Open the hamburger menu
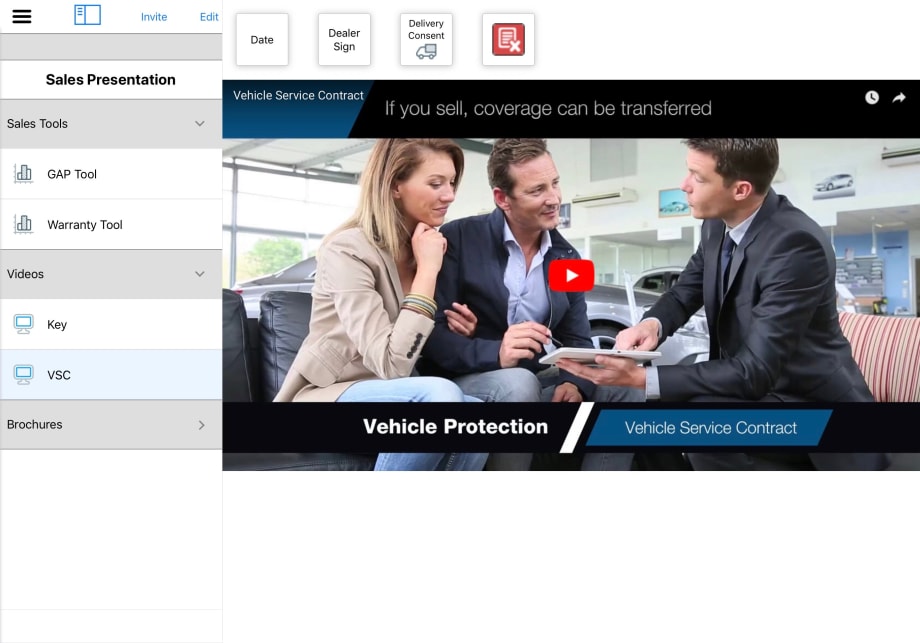 tap(22, 15)
